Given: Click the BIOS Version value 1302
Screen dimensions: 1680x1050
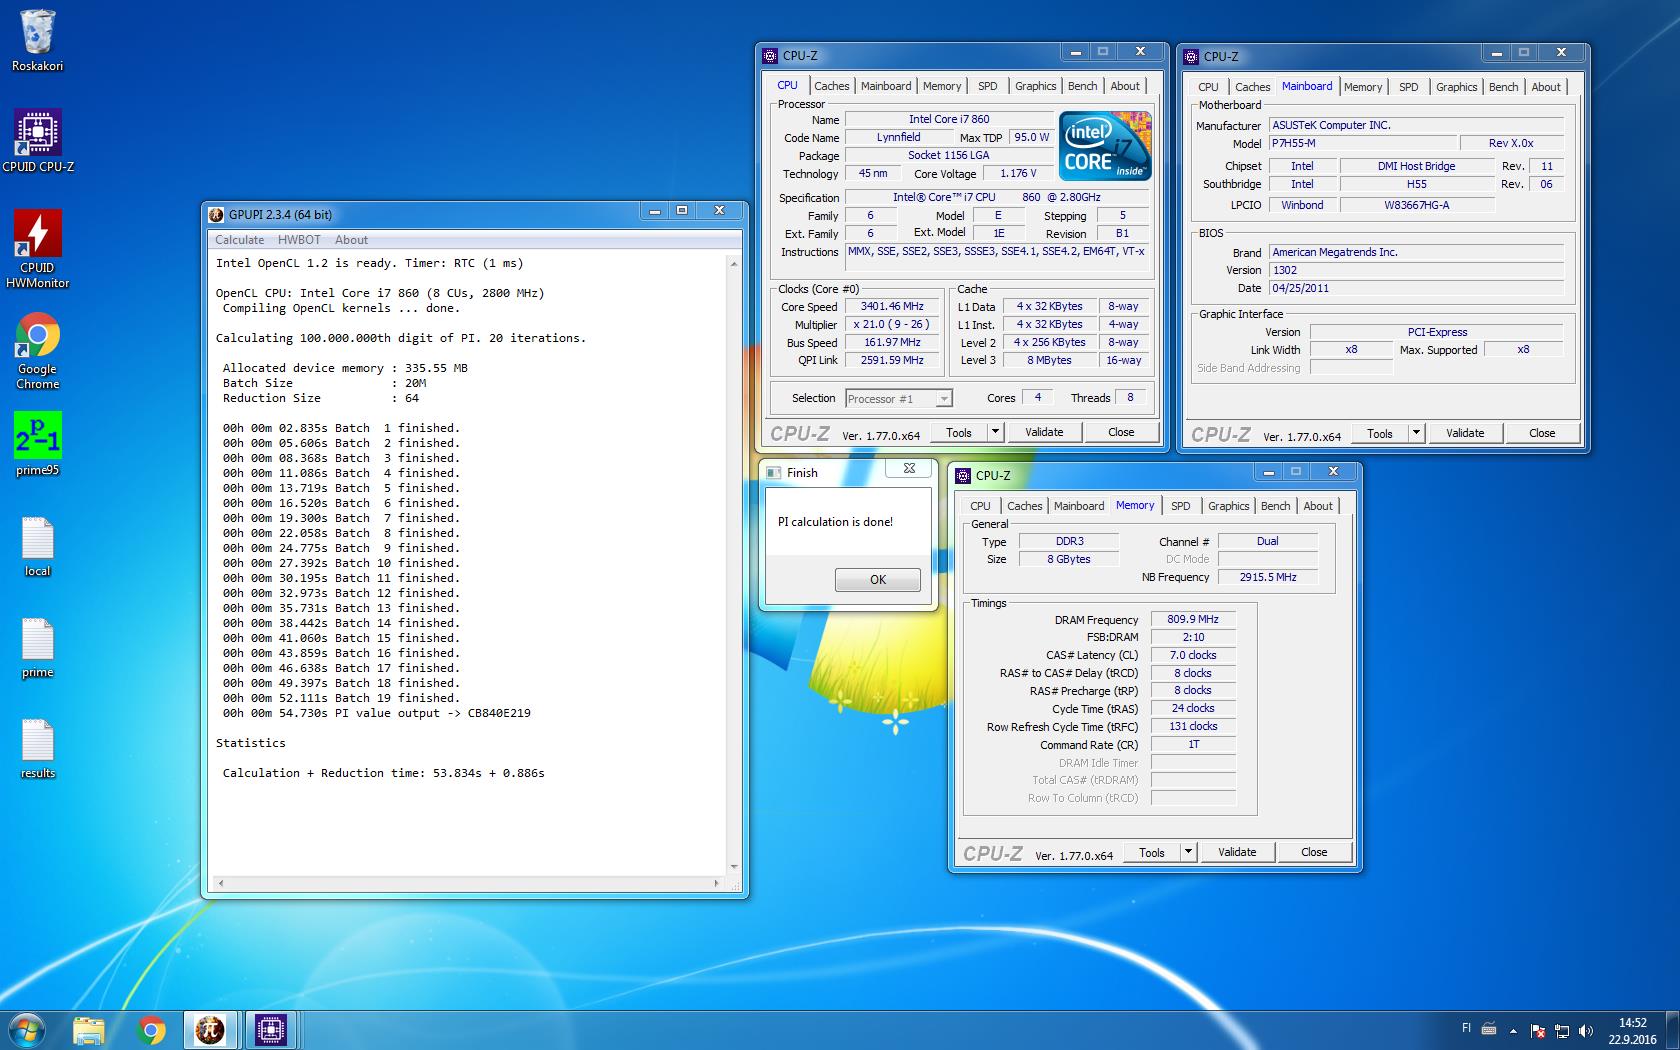Looking at the screenshot, I should 1415,270.
